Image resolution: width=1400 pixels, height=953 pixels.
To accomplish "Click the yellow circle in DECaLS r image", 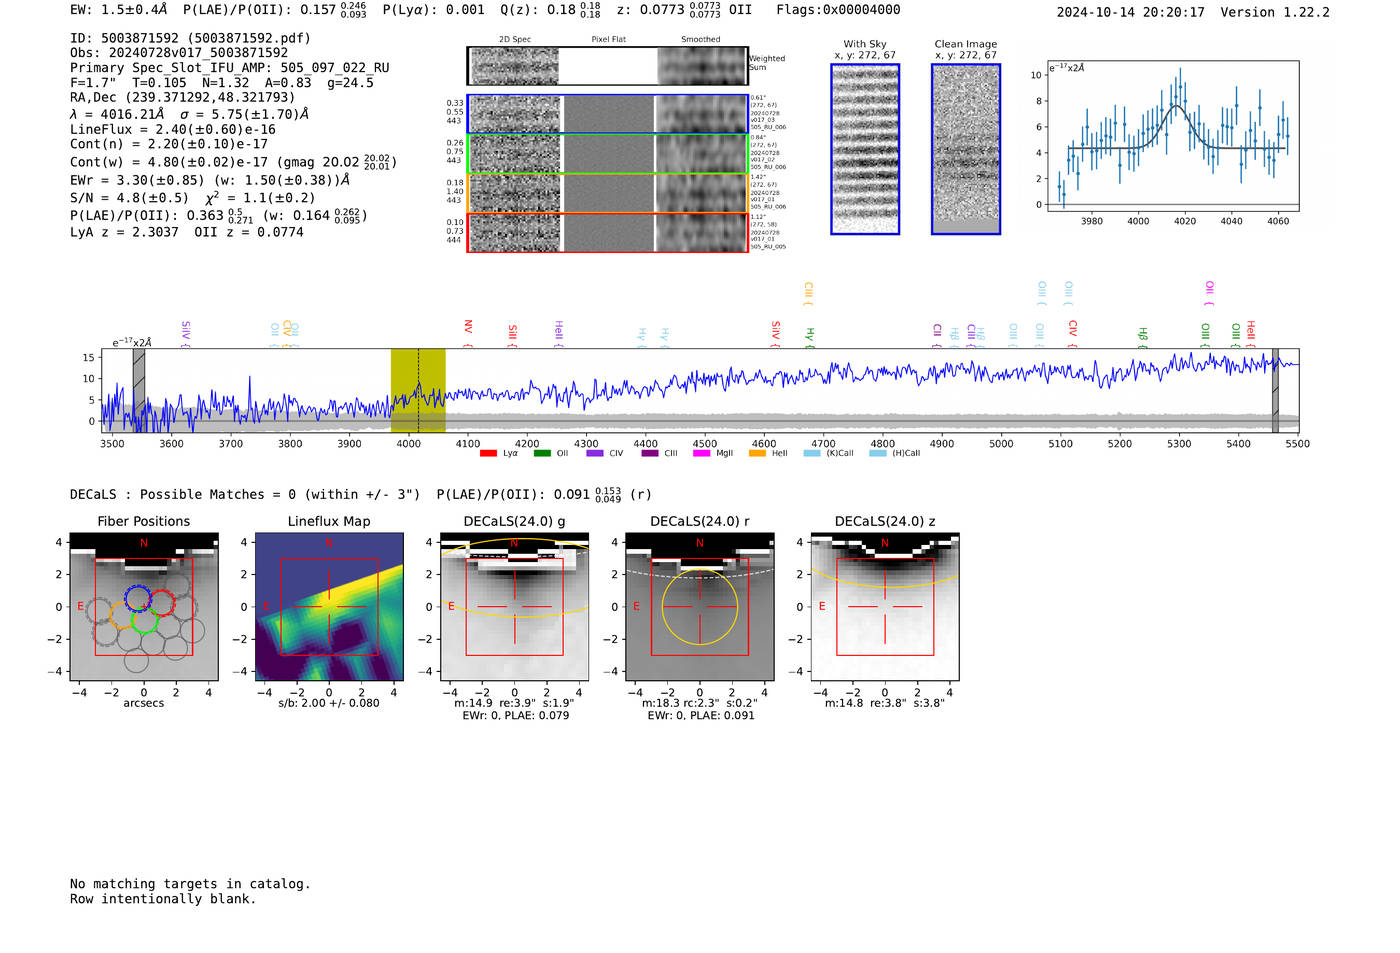I will tap(699, 607).
